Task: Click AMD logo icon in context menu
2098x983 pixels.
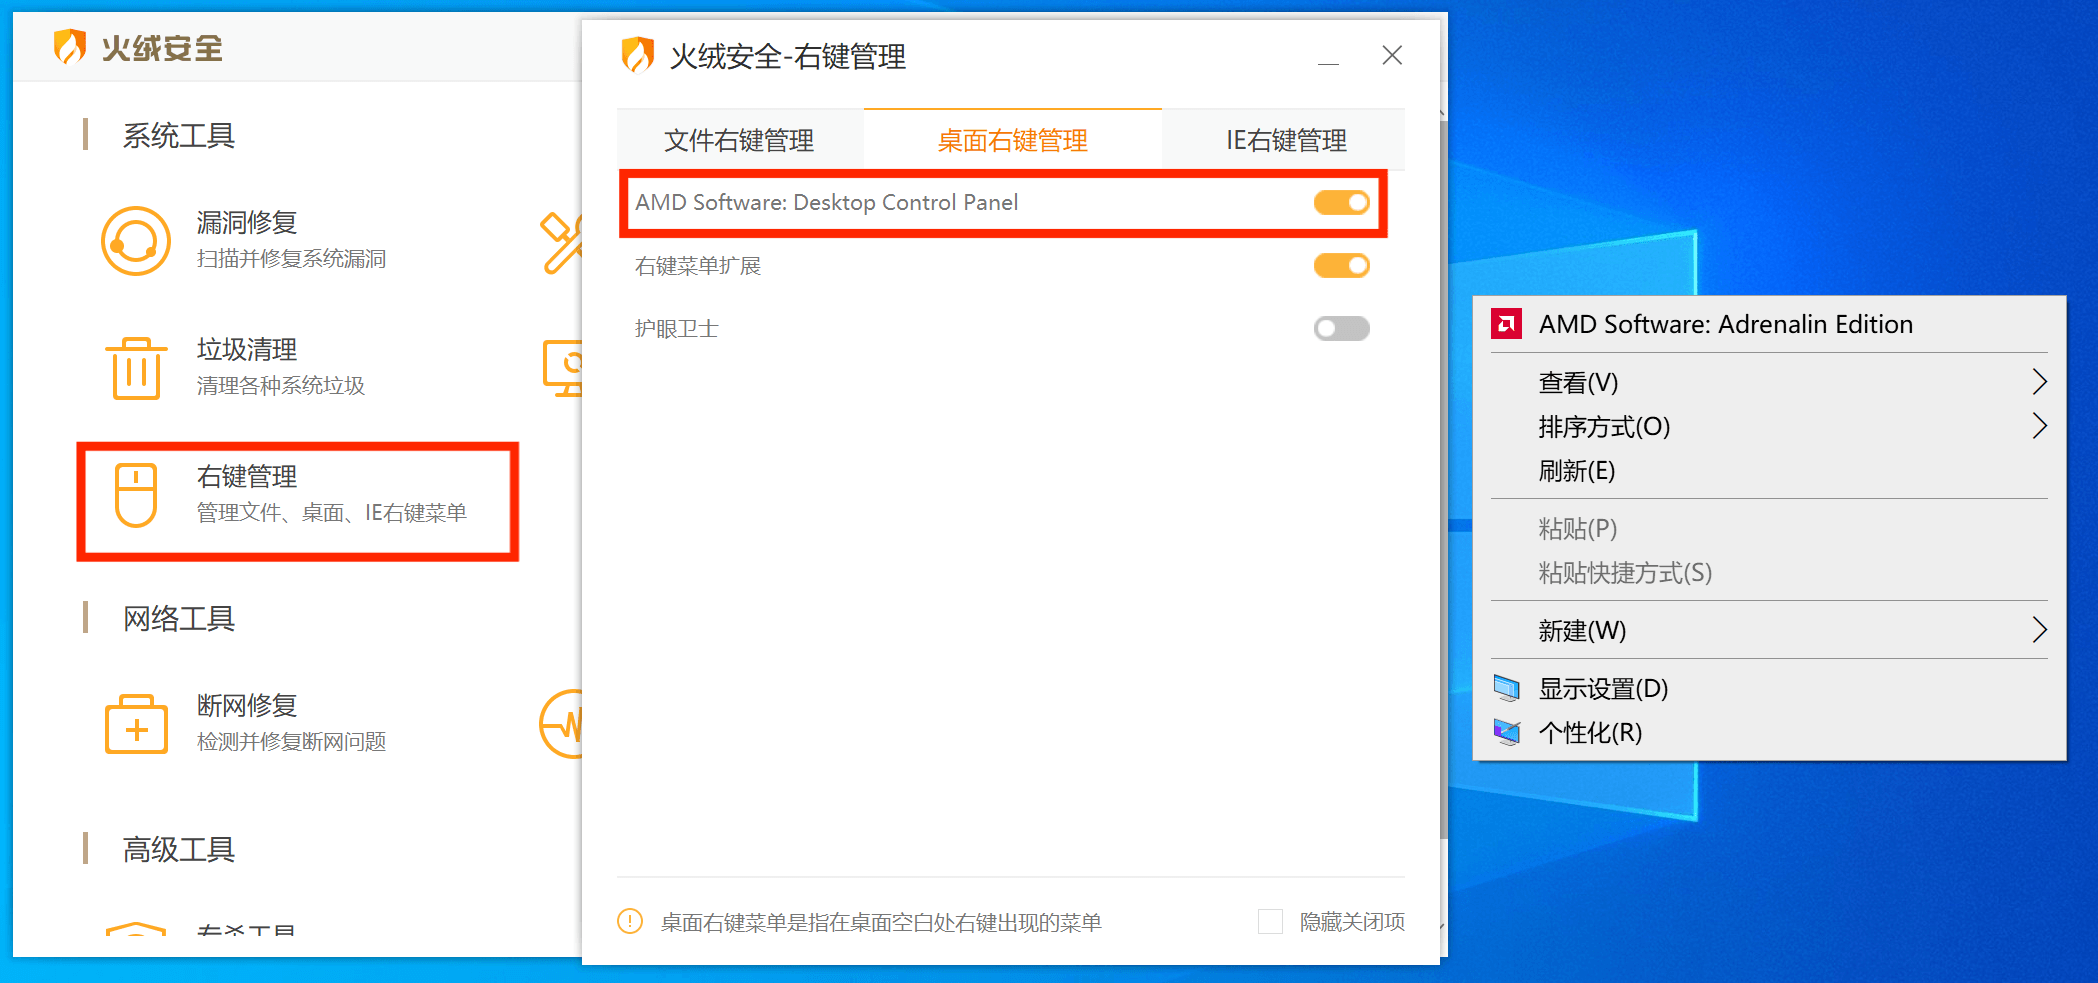Action: [1506, 324]
